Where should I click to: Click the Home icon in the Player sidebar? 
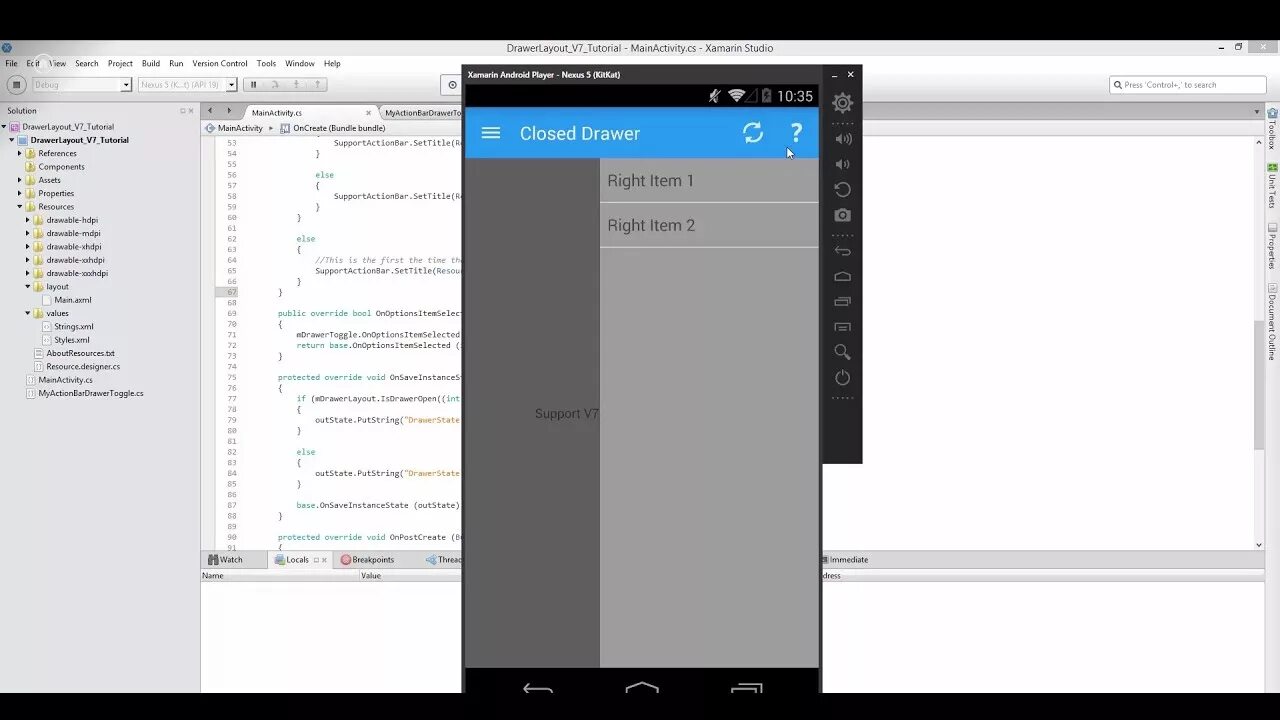[843, 276]
